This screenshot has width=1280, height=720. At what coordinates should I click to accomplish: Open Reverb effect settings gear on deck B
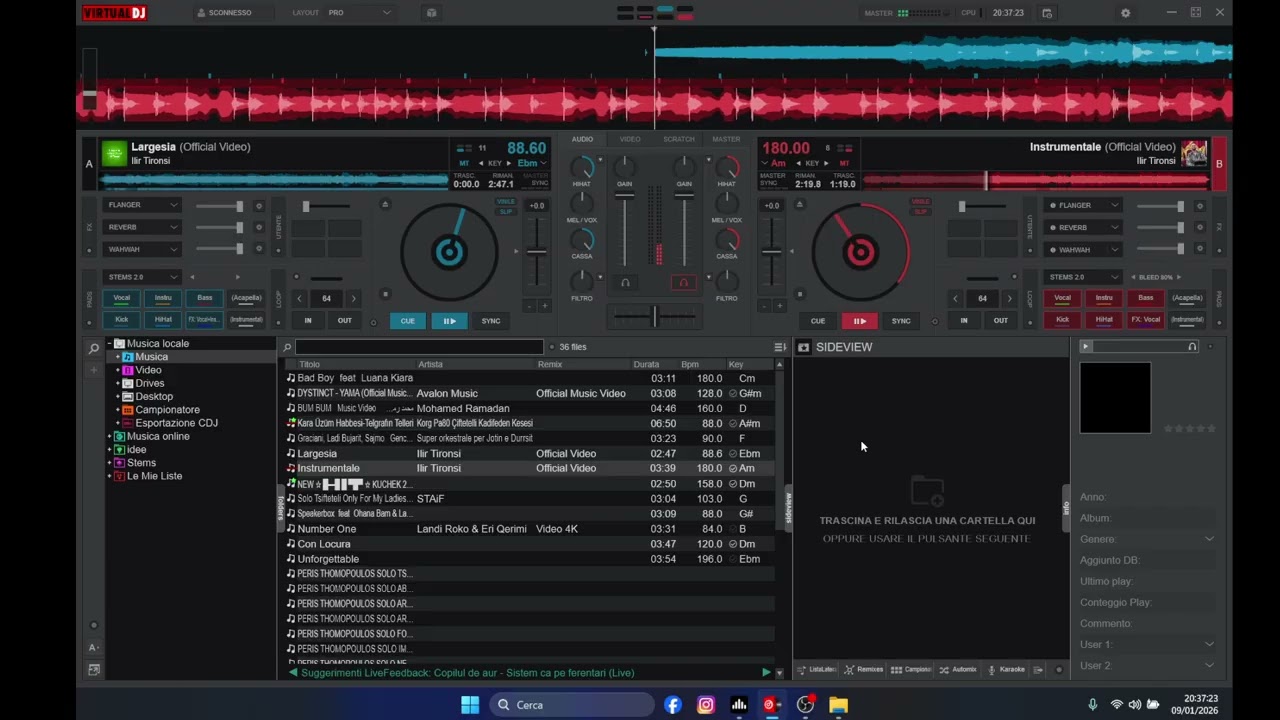1200,228
